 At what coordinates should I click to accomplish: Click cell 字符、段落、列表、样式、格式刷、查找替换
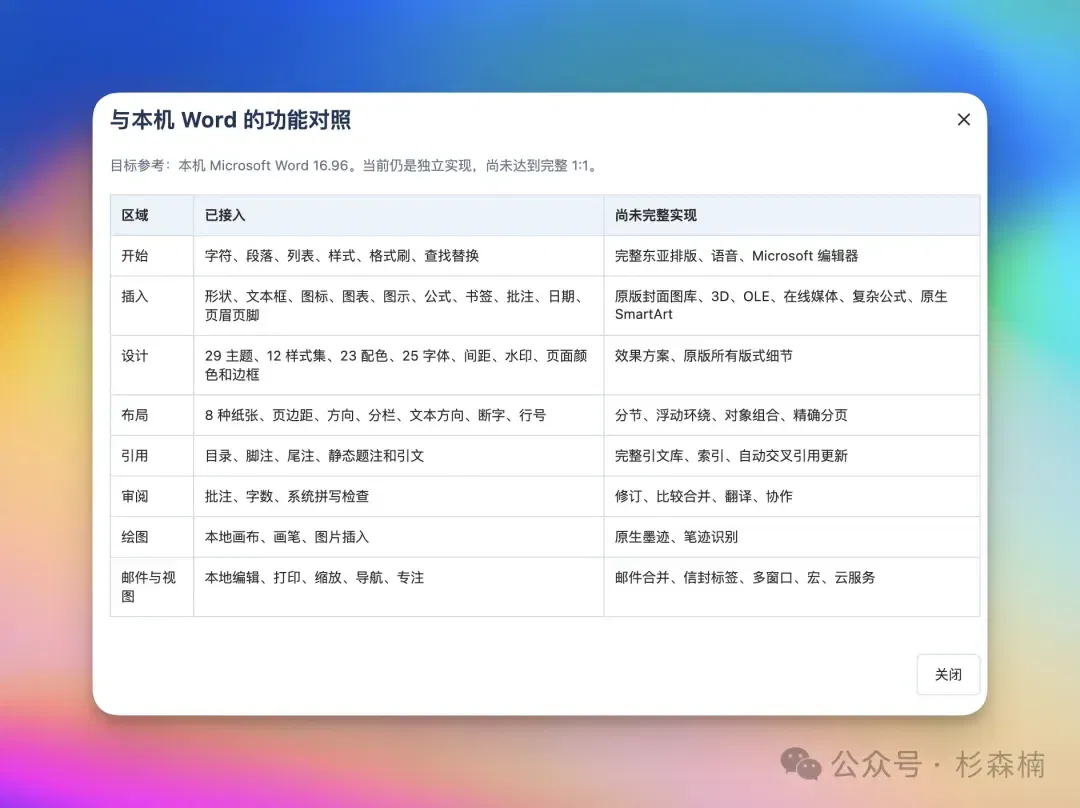[x=399, y=256]
